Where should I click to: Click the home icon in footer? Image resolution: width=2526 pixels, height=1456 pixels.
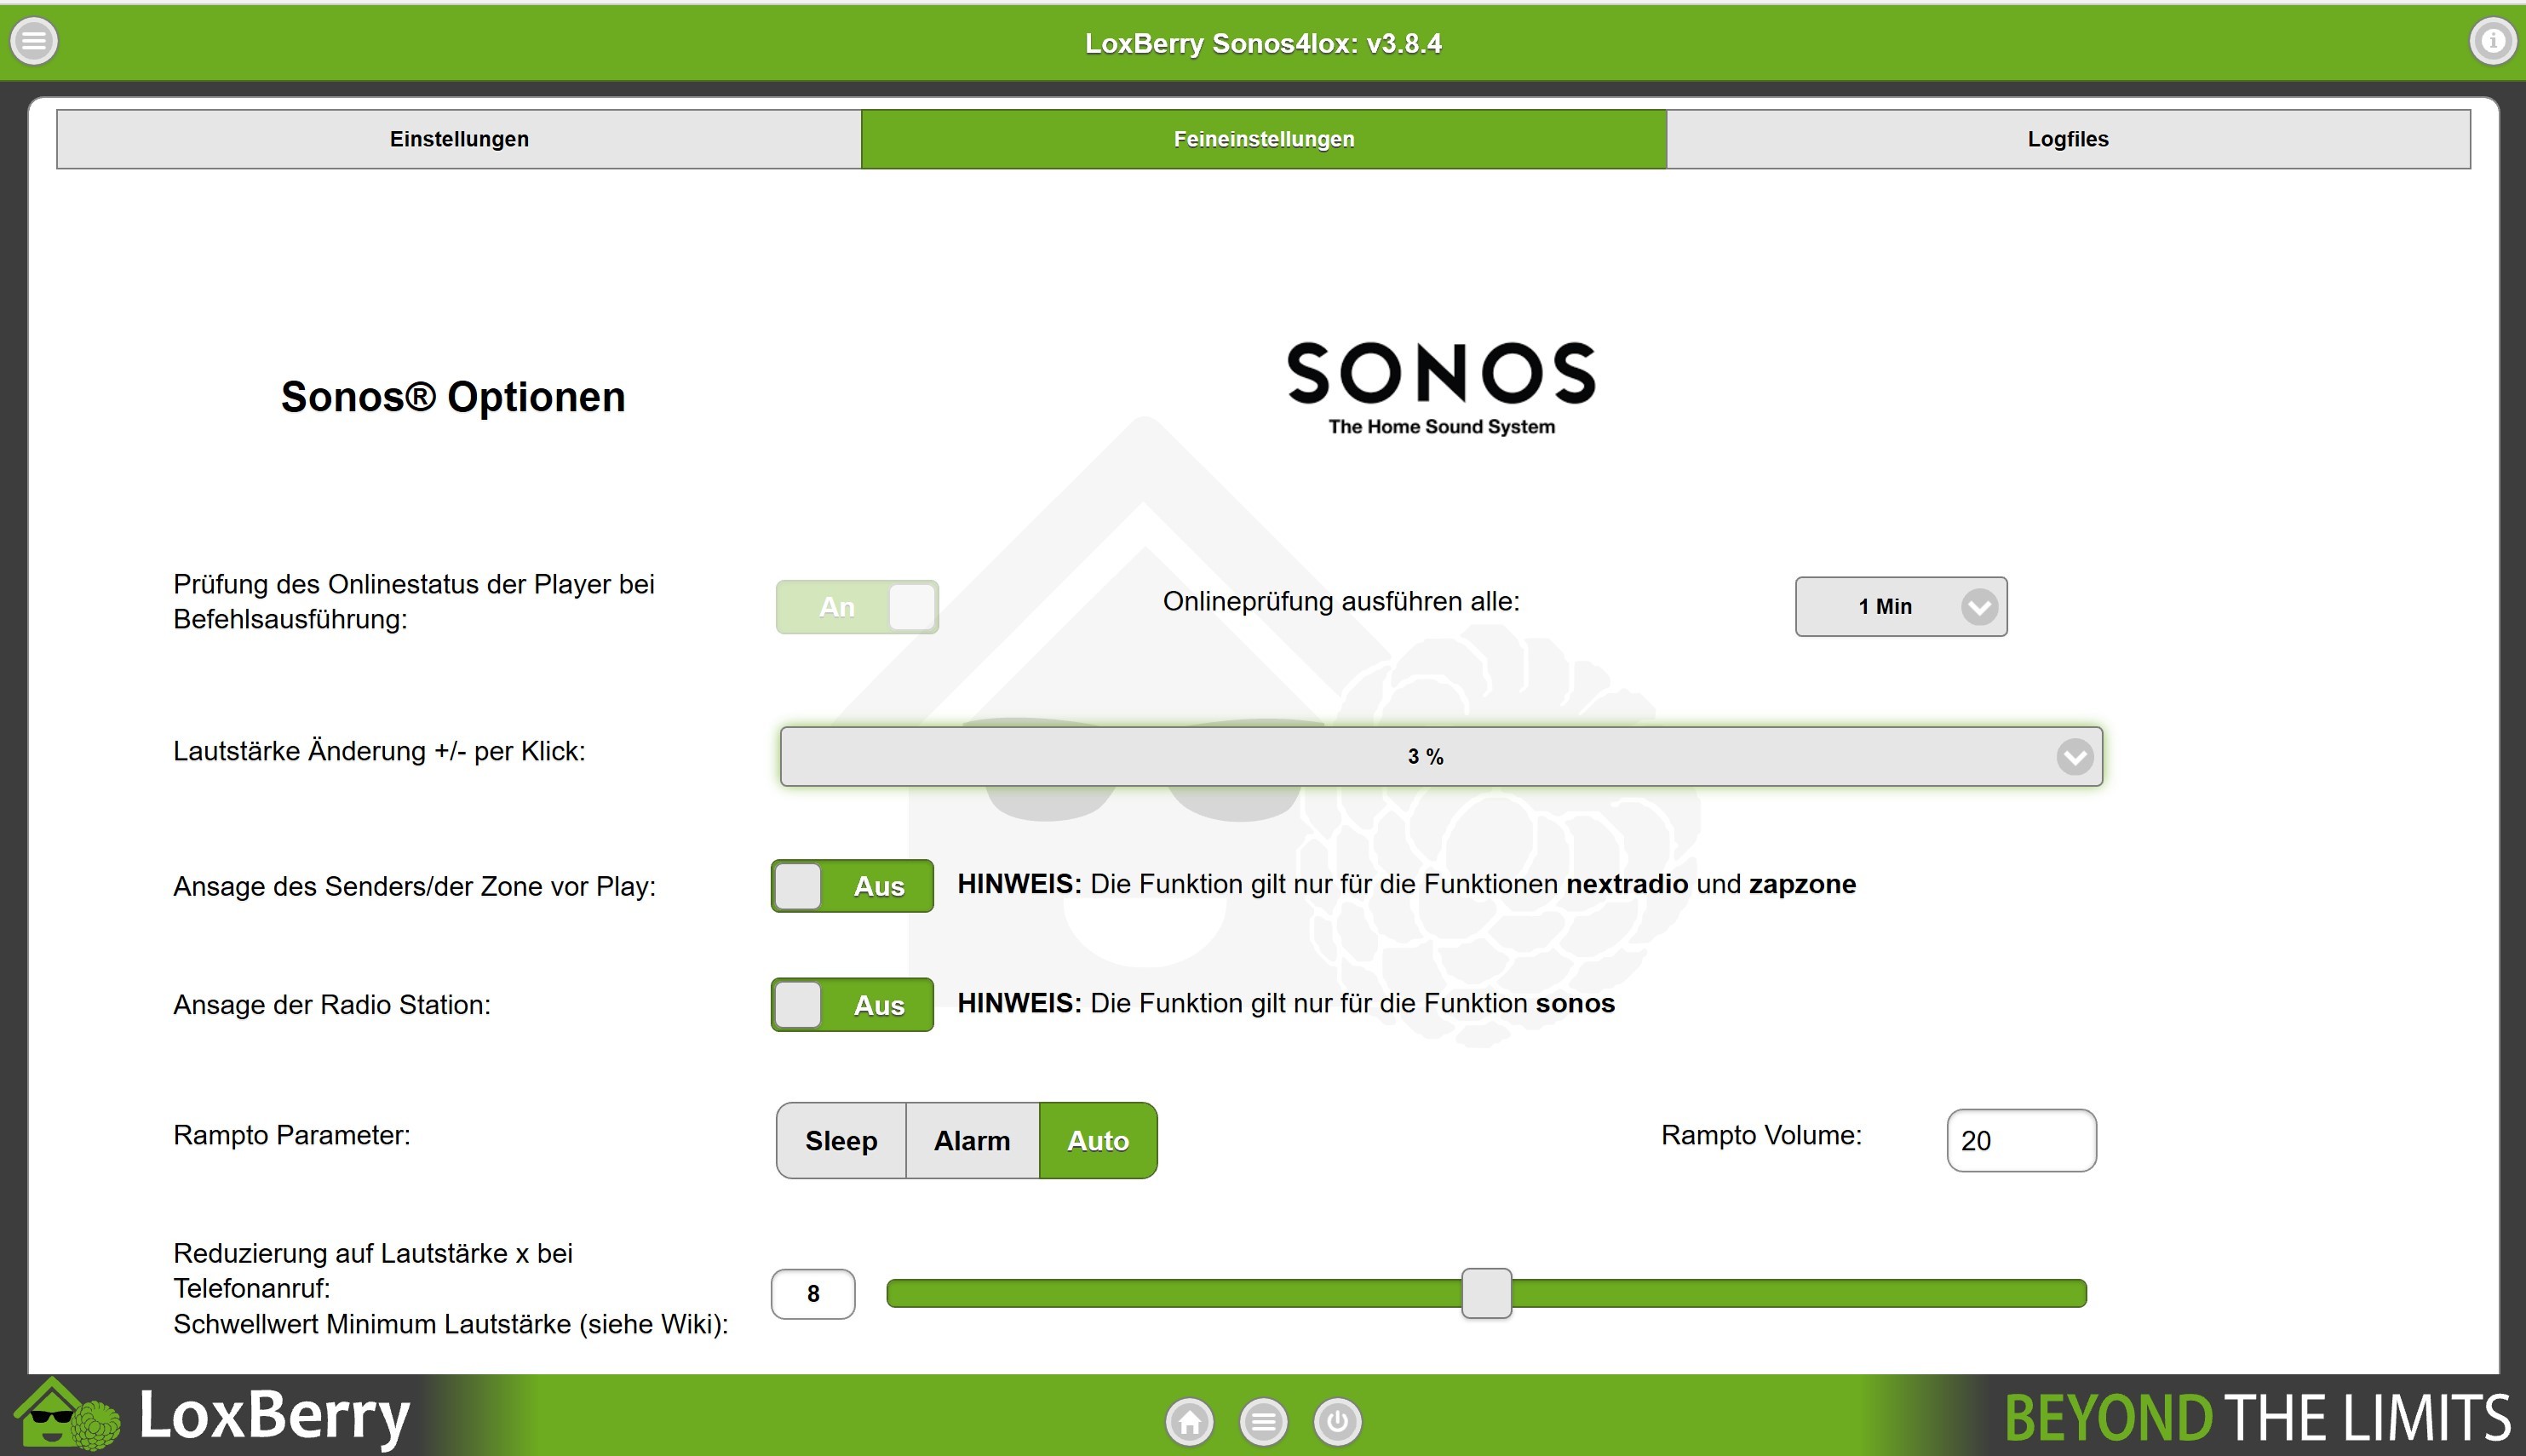click(x=1189, y=1421)
